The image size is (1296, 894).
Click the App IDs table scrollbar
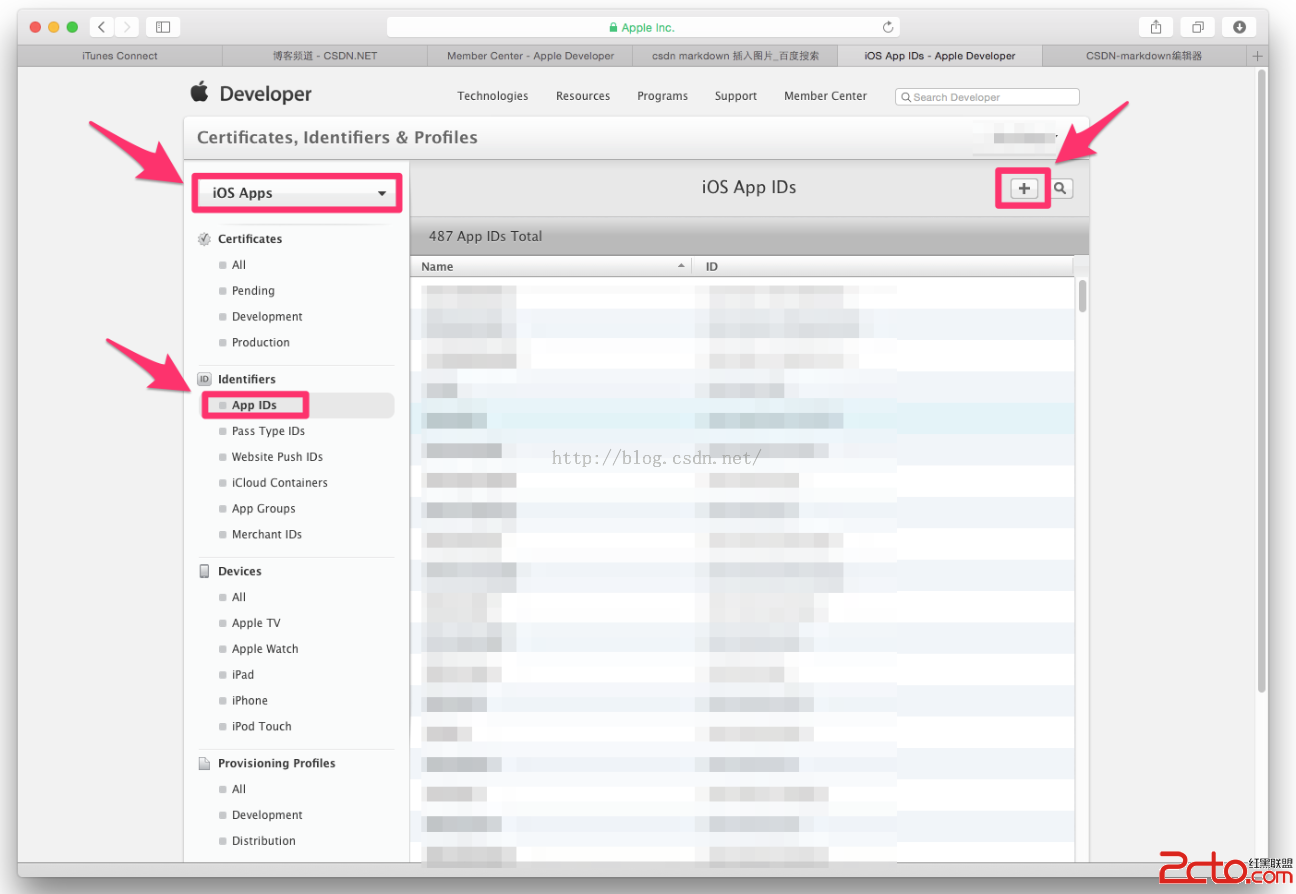point(1082,296)
